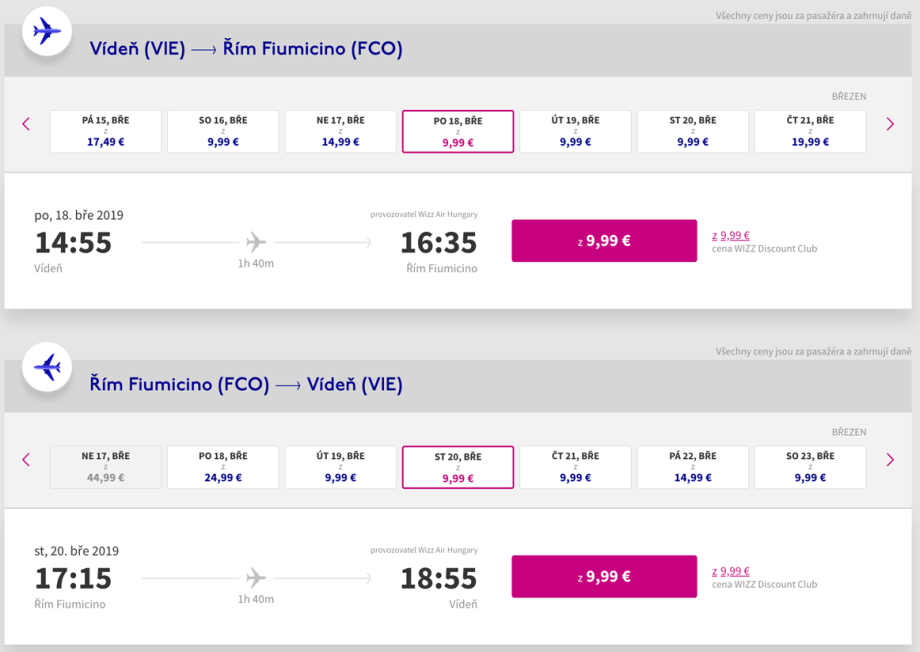
Task: Show later outbound dates with the right arrow
Action: 890,124
